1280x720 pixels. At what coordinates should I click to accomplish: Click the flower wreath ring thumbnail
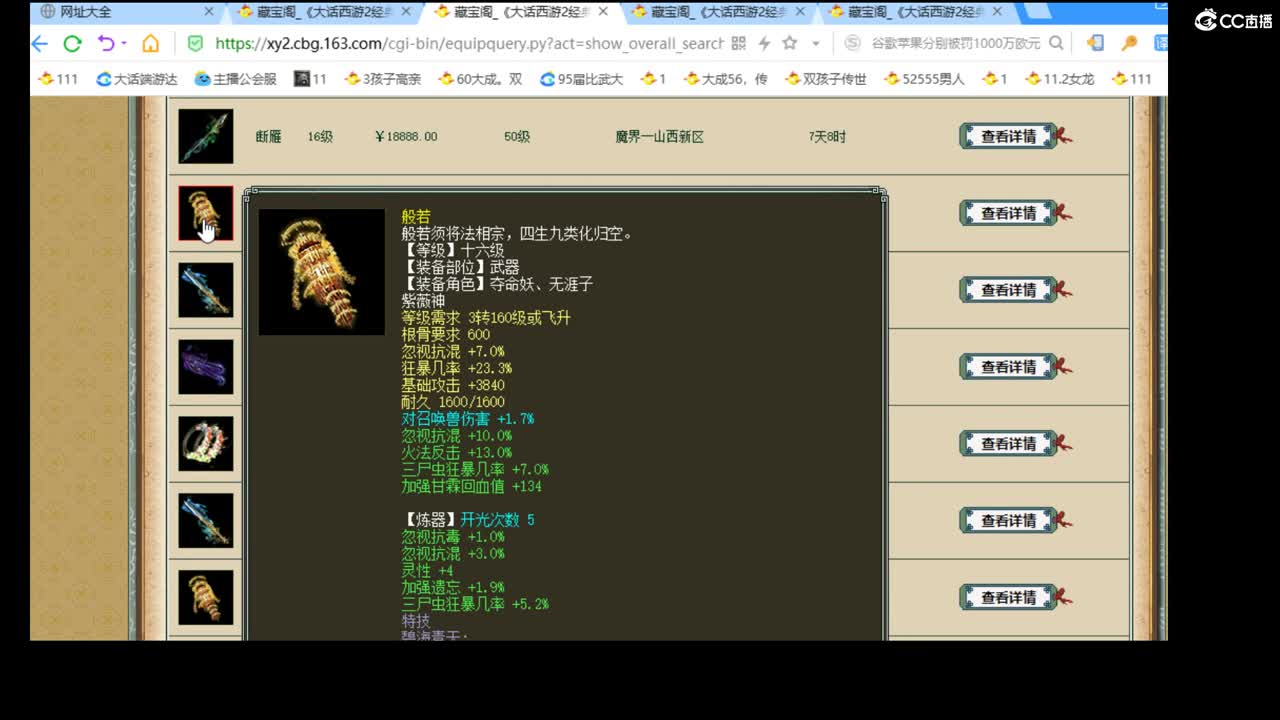coord(206,444)
